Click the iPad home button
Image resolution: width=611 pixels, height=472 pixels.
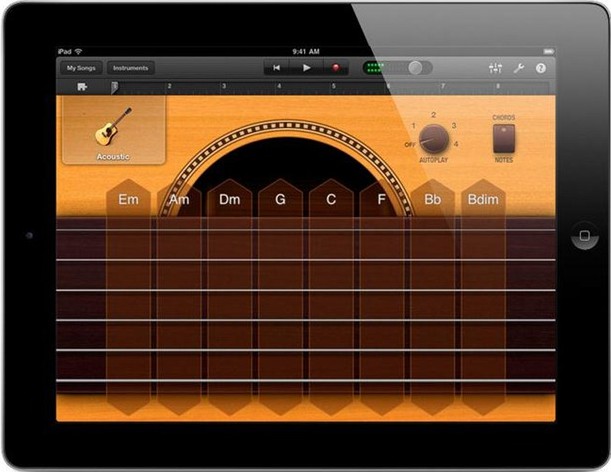(x=585, y=235)
